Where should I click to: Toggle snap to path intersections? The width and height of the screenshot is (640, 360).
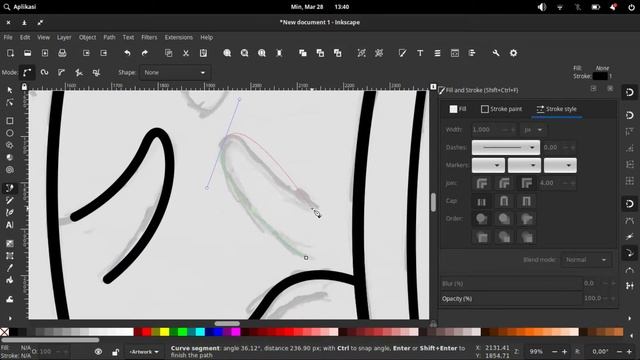point(630,237)
